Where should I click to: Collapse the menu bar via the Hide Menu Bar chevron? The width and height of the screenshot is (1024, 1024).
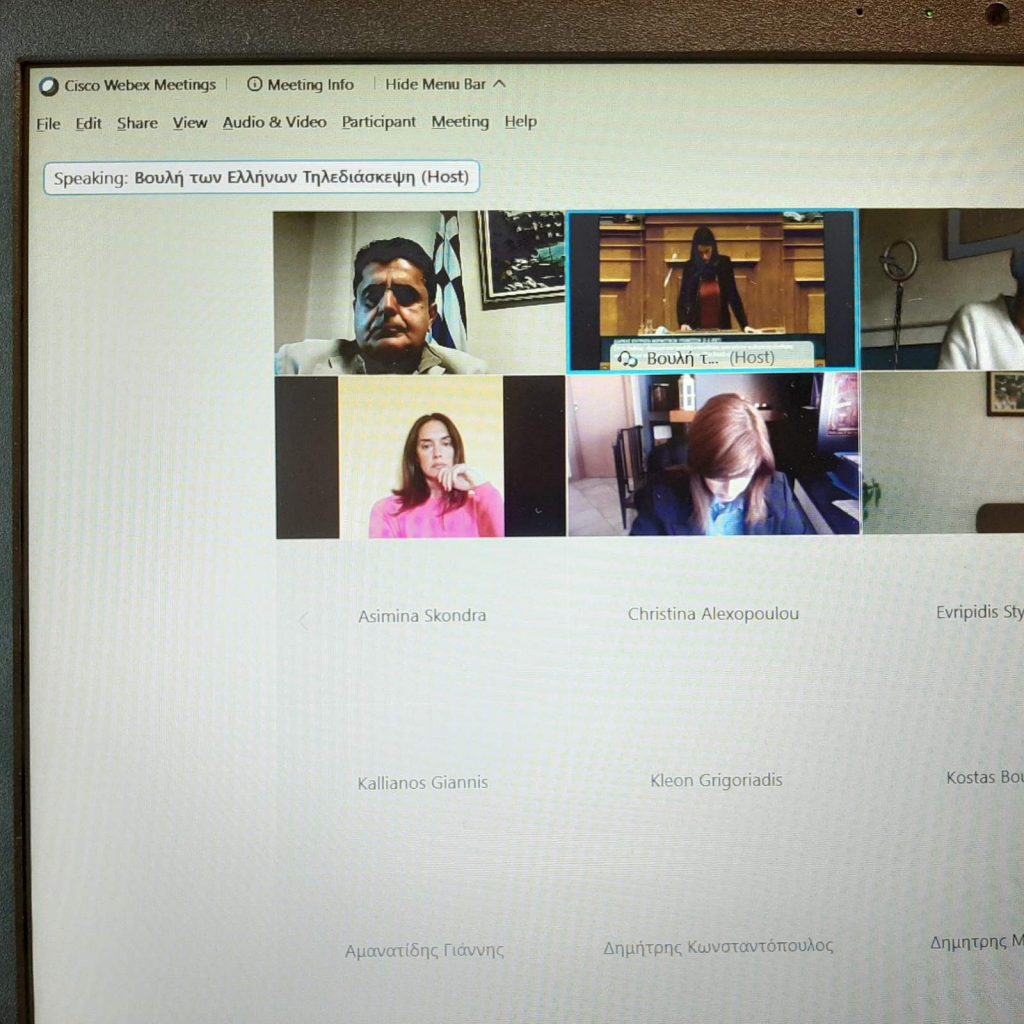tap(500, 84)
